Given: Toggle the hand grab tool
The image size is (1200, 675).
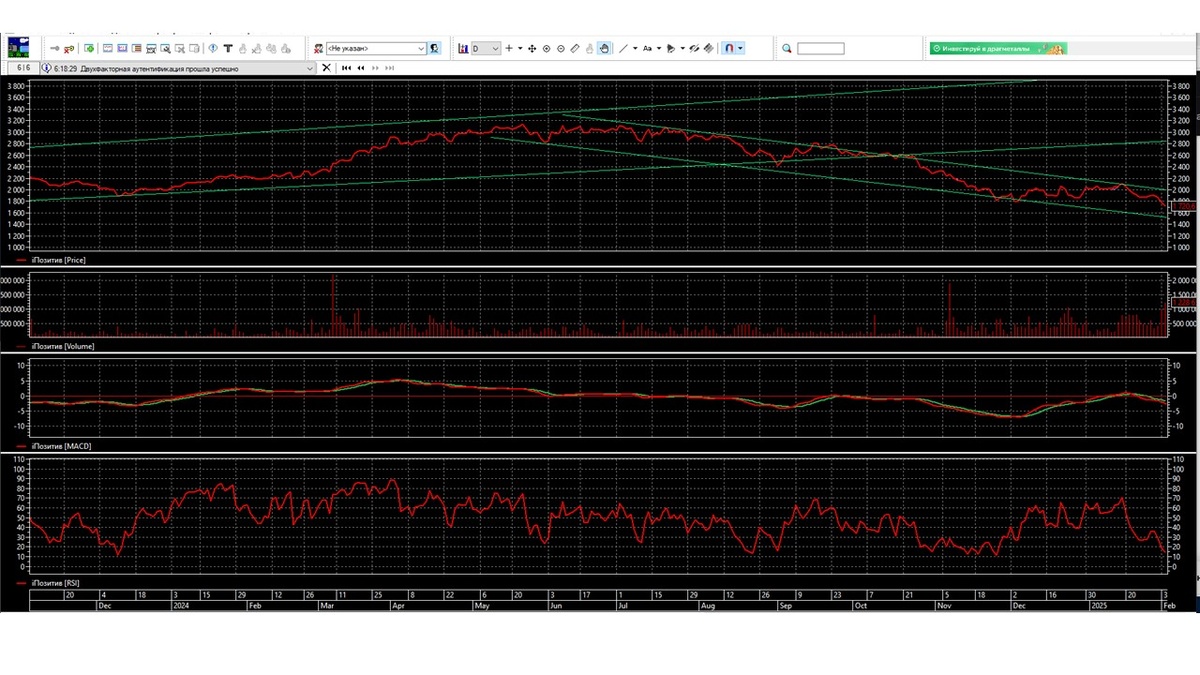Looking at the screenshot, I should 605,48.
